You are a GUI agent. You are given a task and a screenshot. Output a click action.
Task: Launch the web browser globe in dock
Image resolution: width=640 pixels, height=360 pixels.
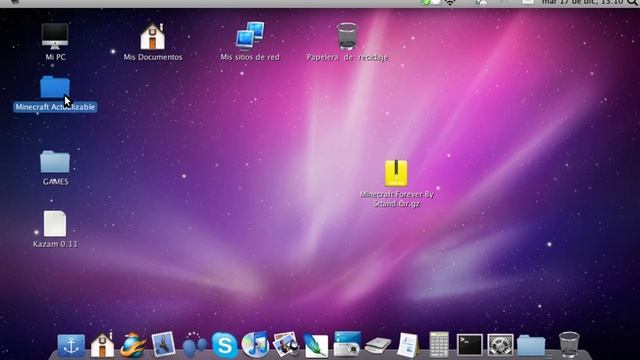(x=133, y=345)
